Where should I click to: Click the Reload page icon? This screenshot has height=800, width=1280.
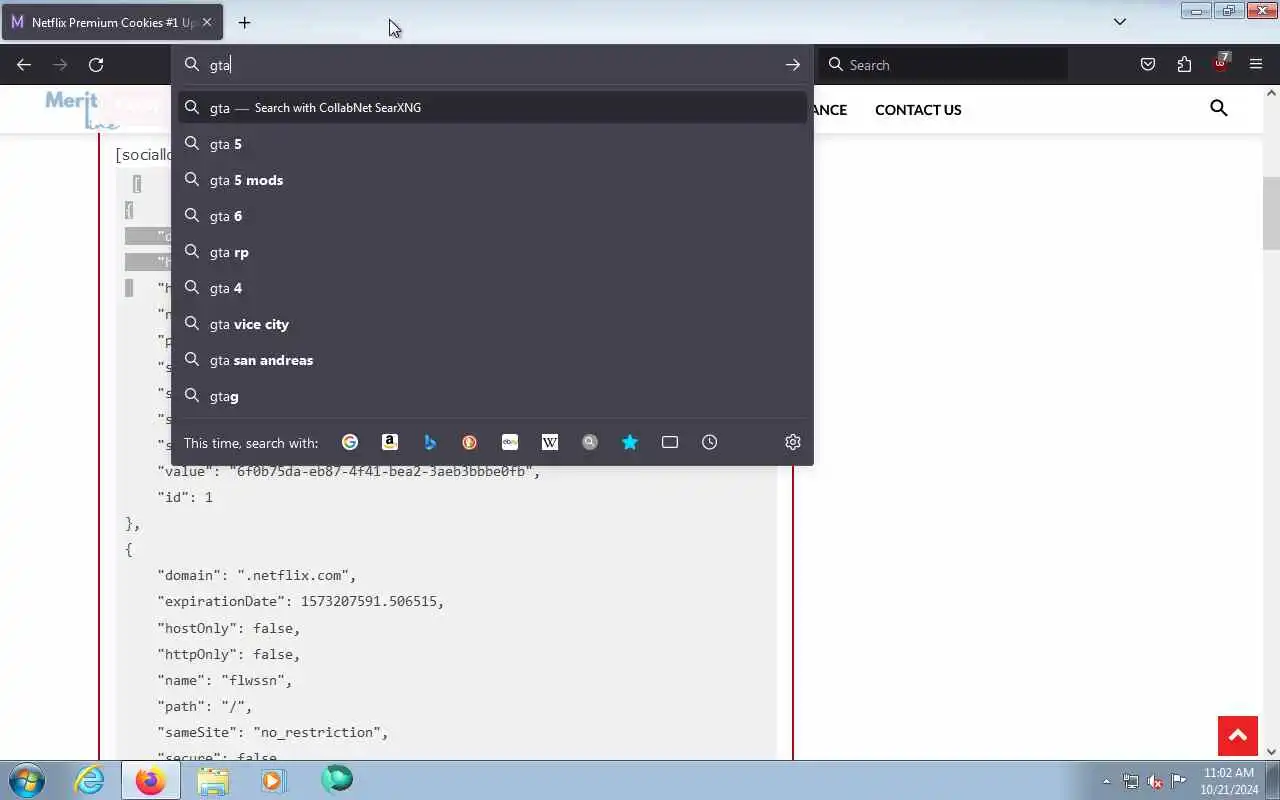point(96,65)
